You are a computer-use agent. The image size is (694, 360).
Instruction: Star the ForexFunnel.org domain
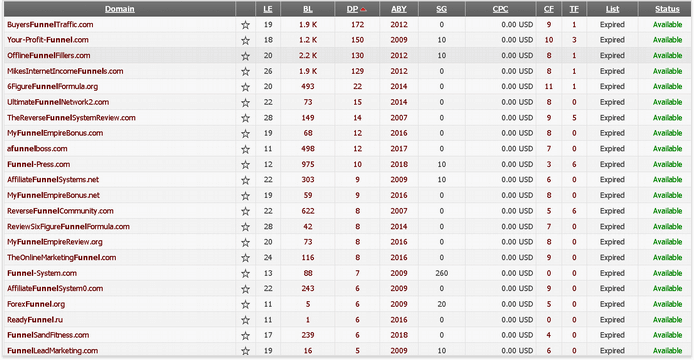245,305
